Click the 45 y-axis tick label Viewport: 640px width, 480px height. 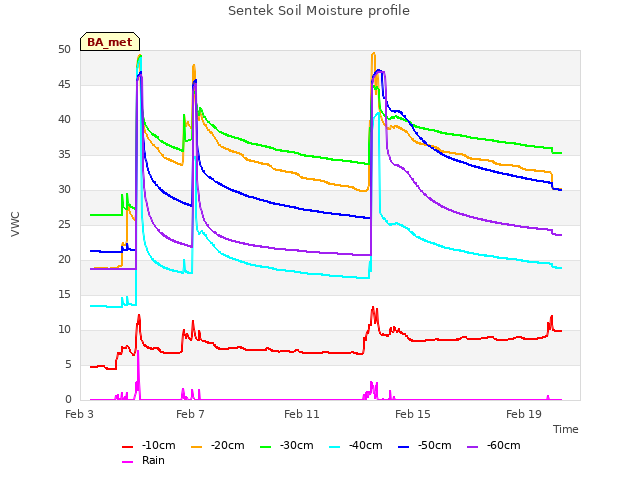coord(64,84)
